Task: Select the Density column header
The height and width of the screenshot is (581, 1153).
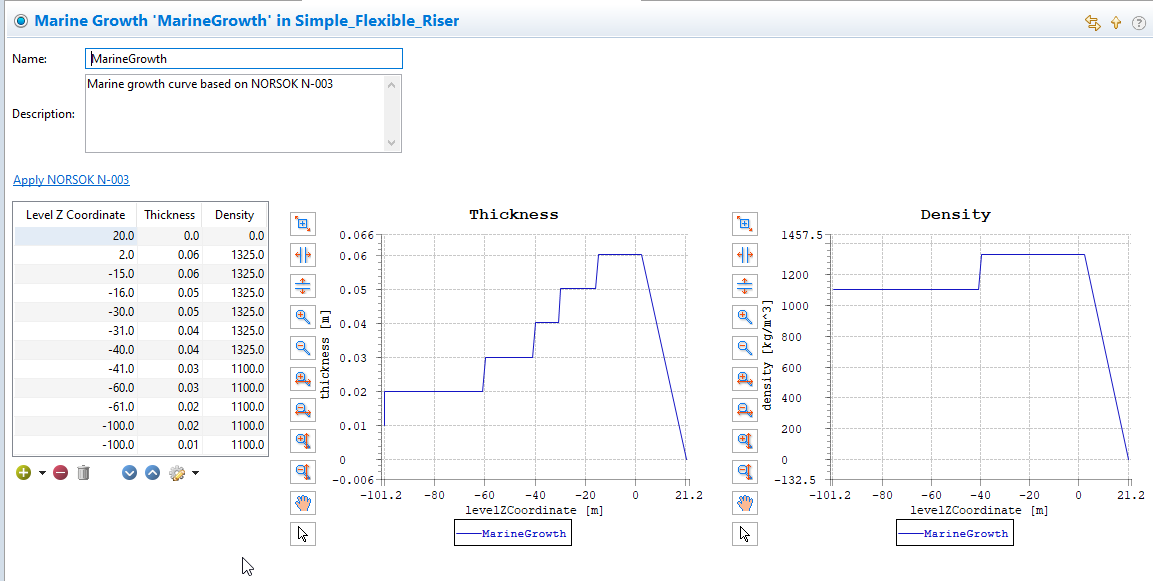Action: [234, 215]
